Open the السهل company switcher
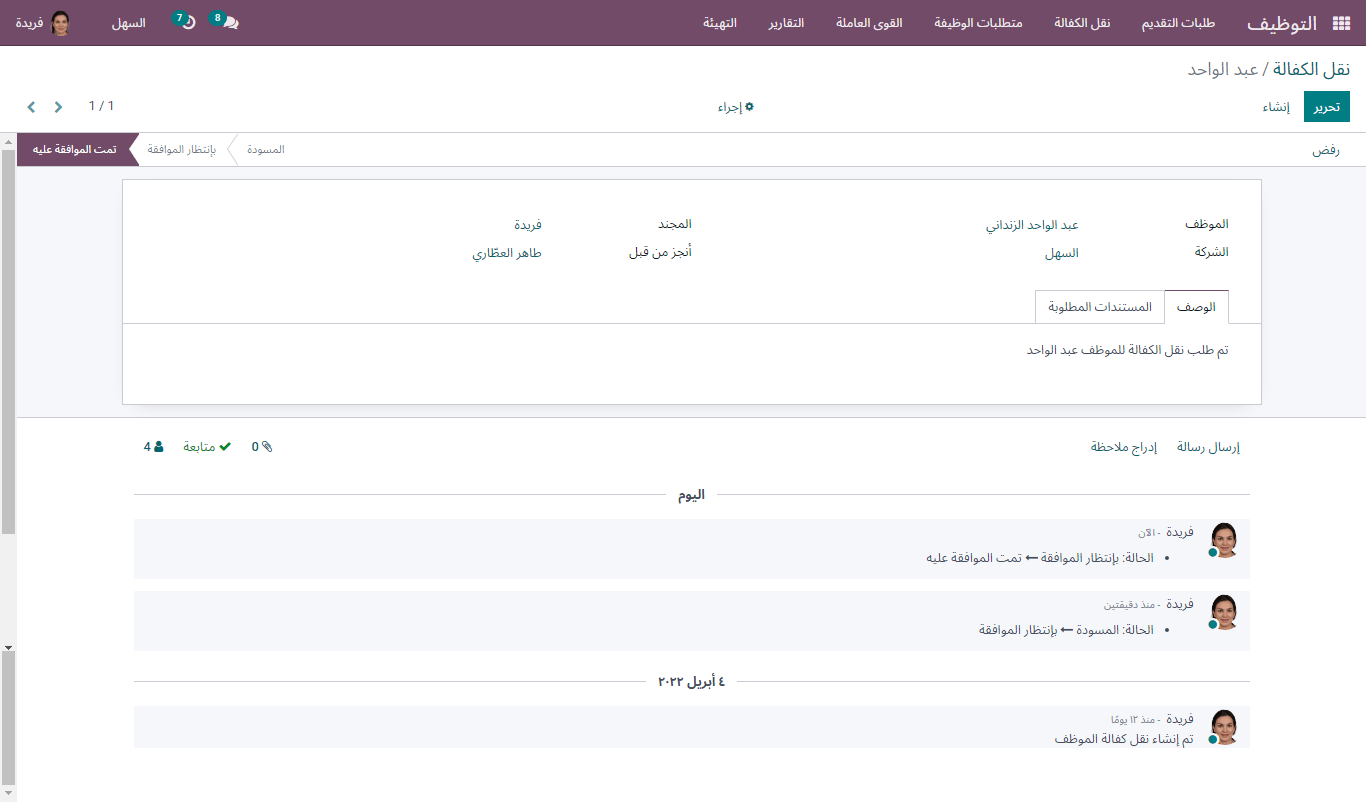 128,23
